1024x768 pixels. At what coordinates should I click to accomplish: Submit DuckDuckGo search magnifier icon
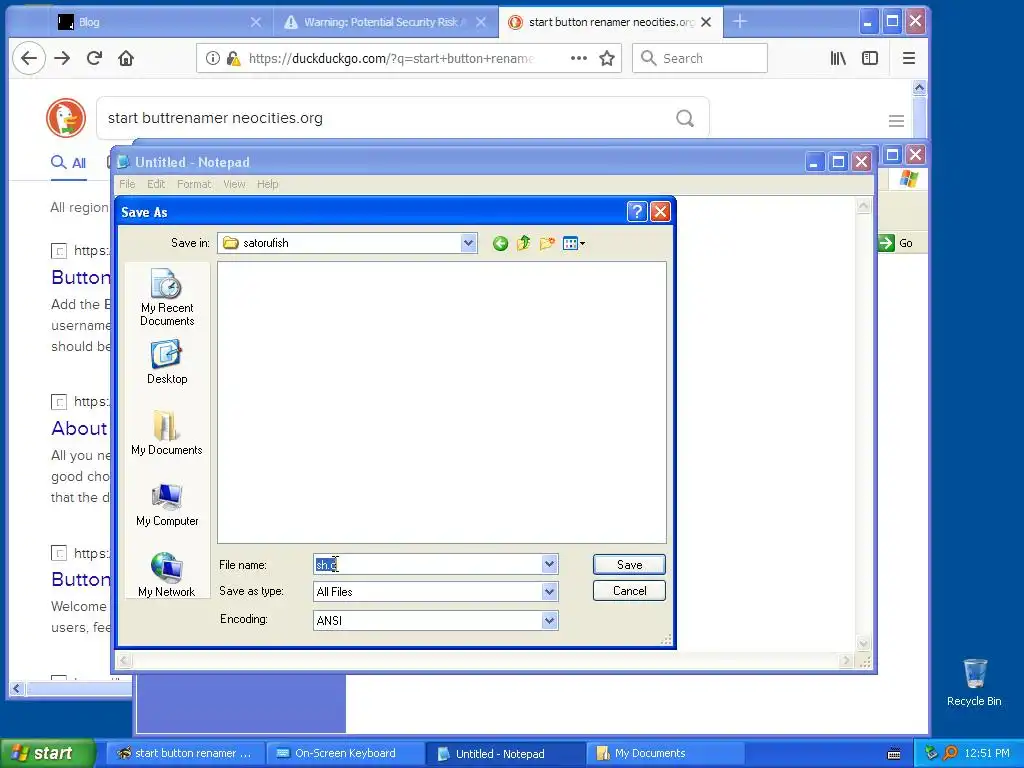(x=685, y=118)
